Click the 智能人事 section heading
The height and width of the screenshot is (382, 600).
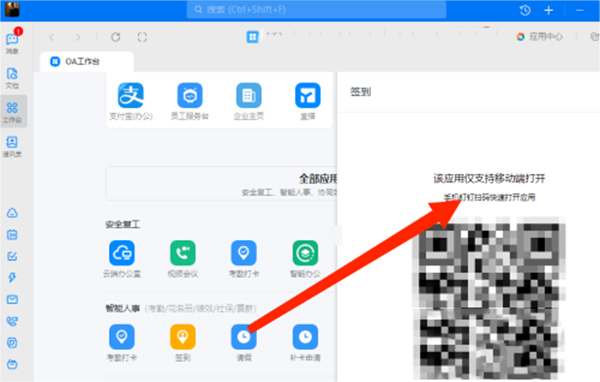click(x=122, y=308)
